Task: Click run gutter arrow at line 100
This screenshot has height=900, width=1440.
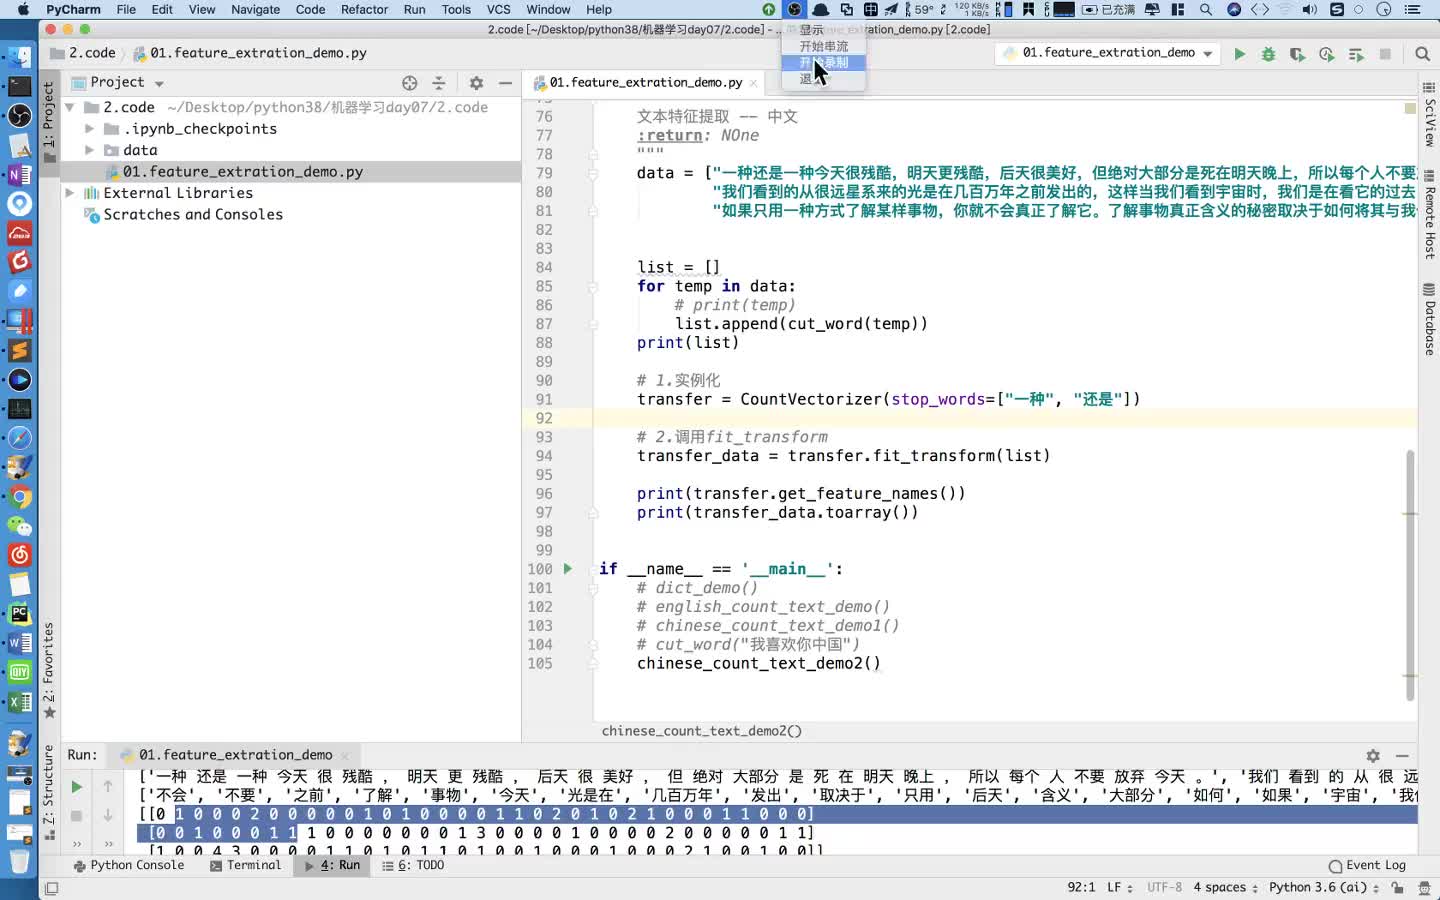Action: [x=567, y=569]
